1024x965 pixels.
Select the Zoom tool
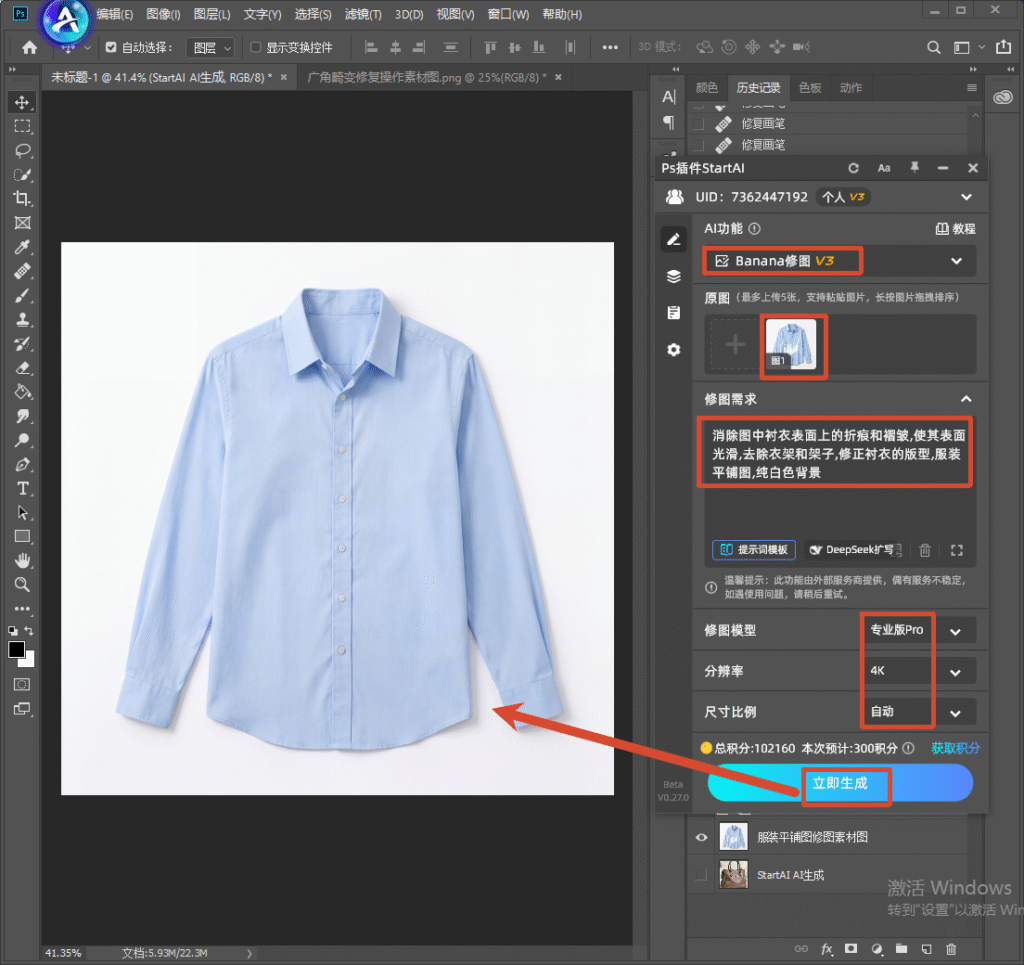22,584
